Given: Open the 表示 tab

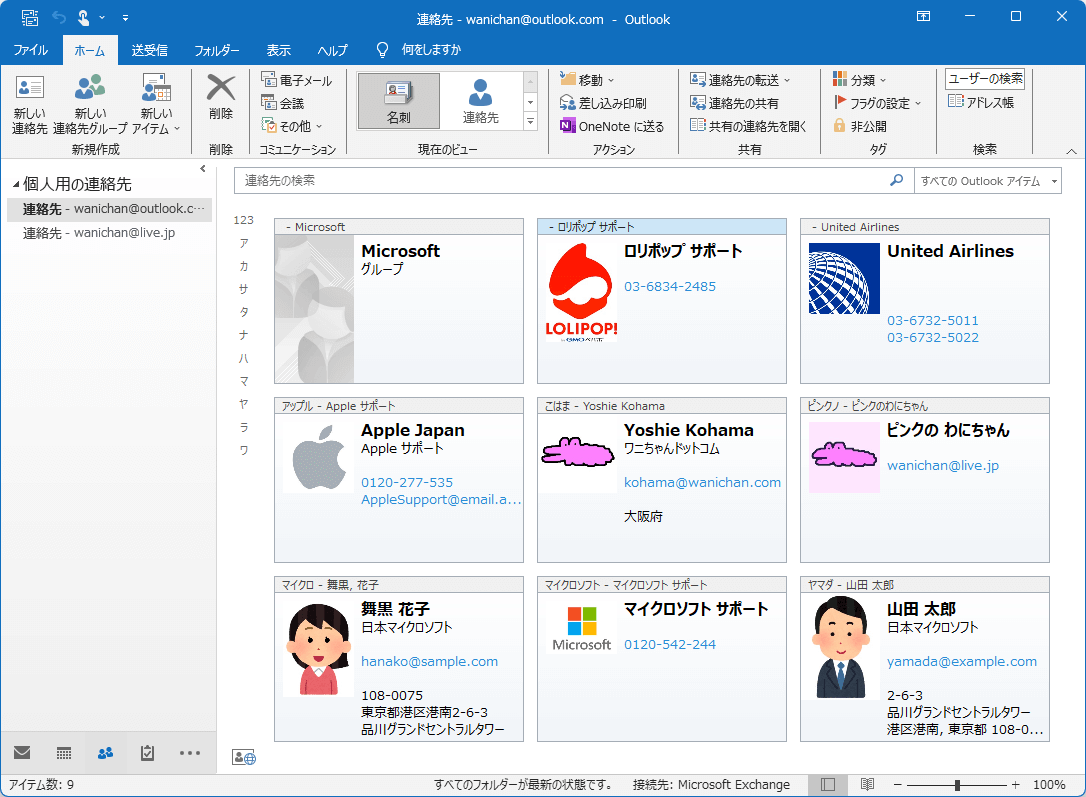Looking at the screenshot, I should click(278, 50).
